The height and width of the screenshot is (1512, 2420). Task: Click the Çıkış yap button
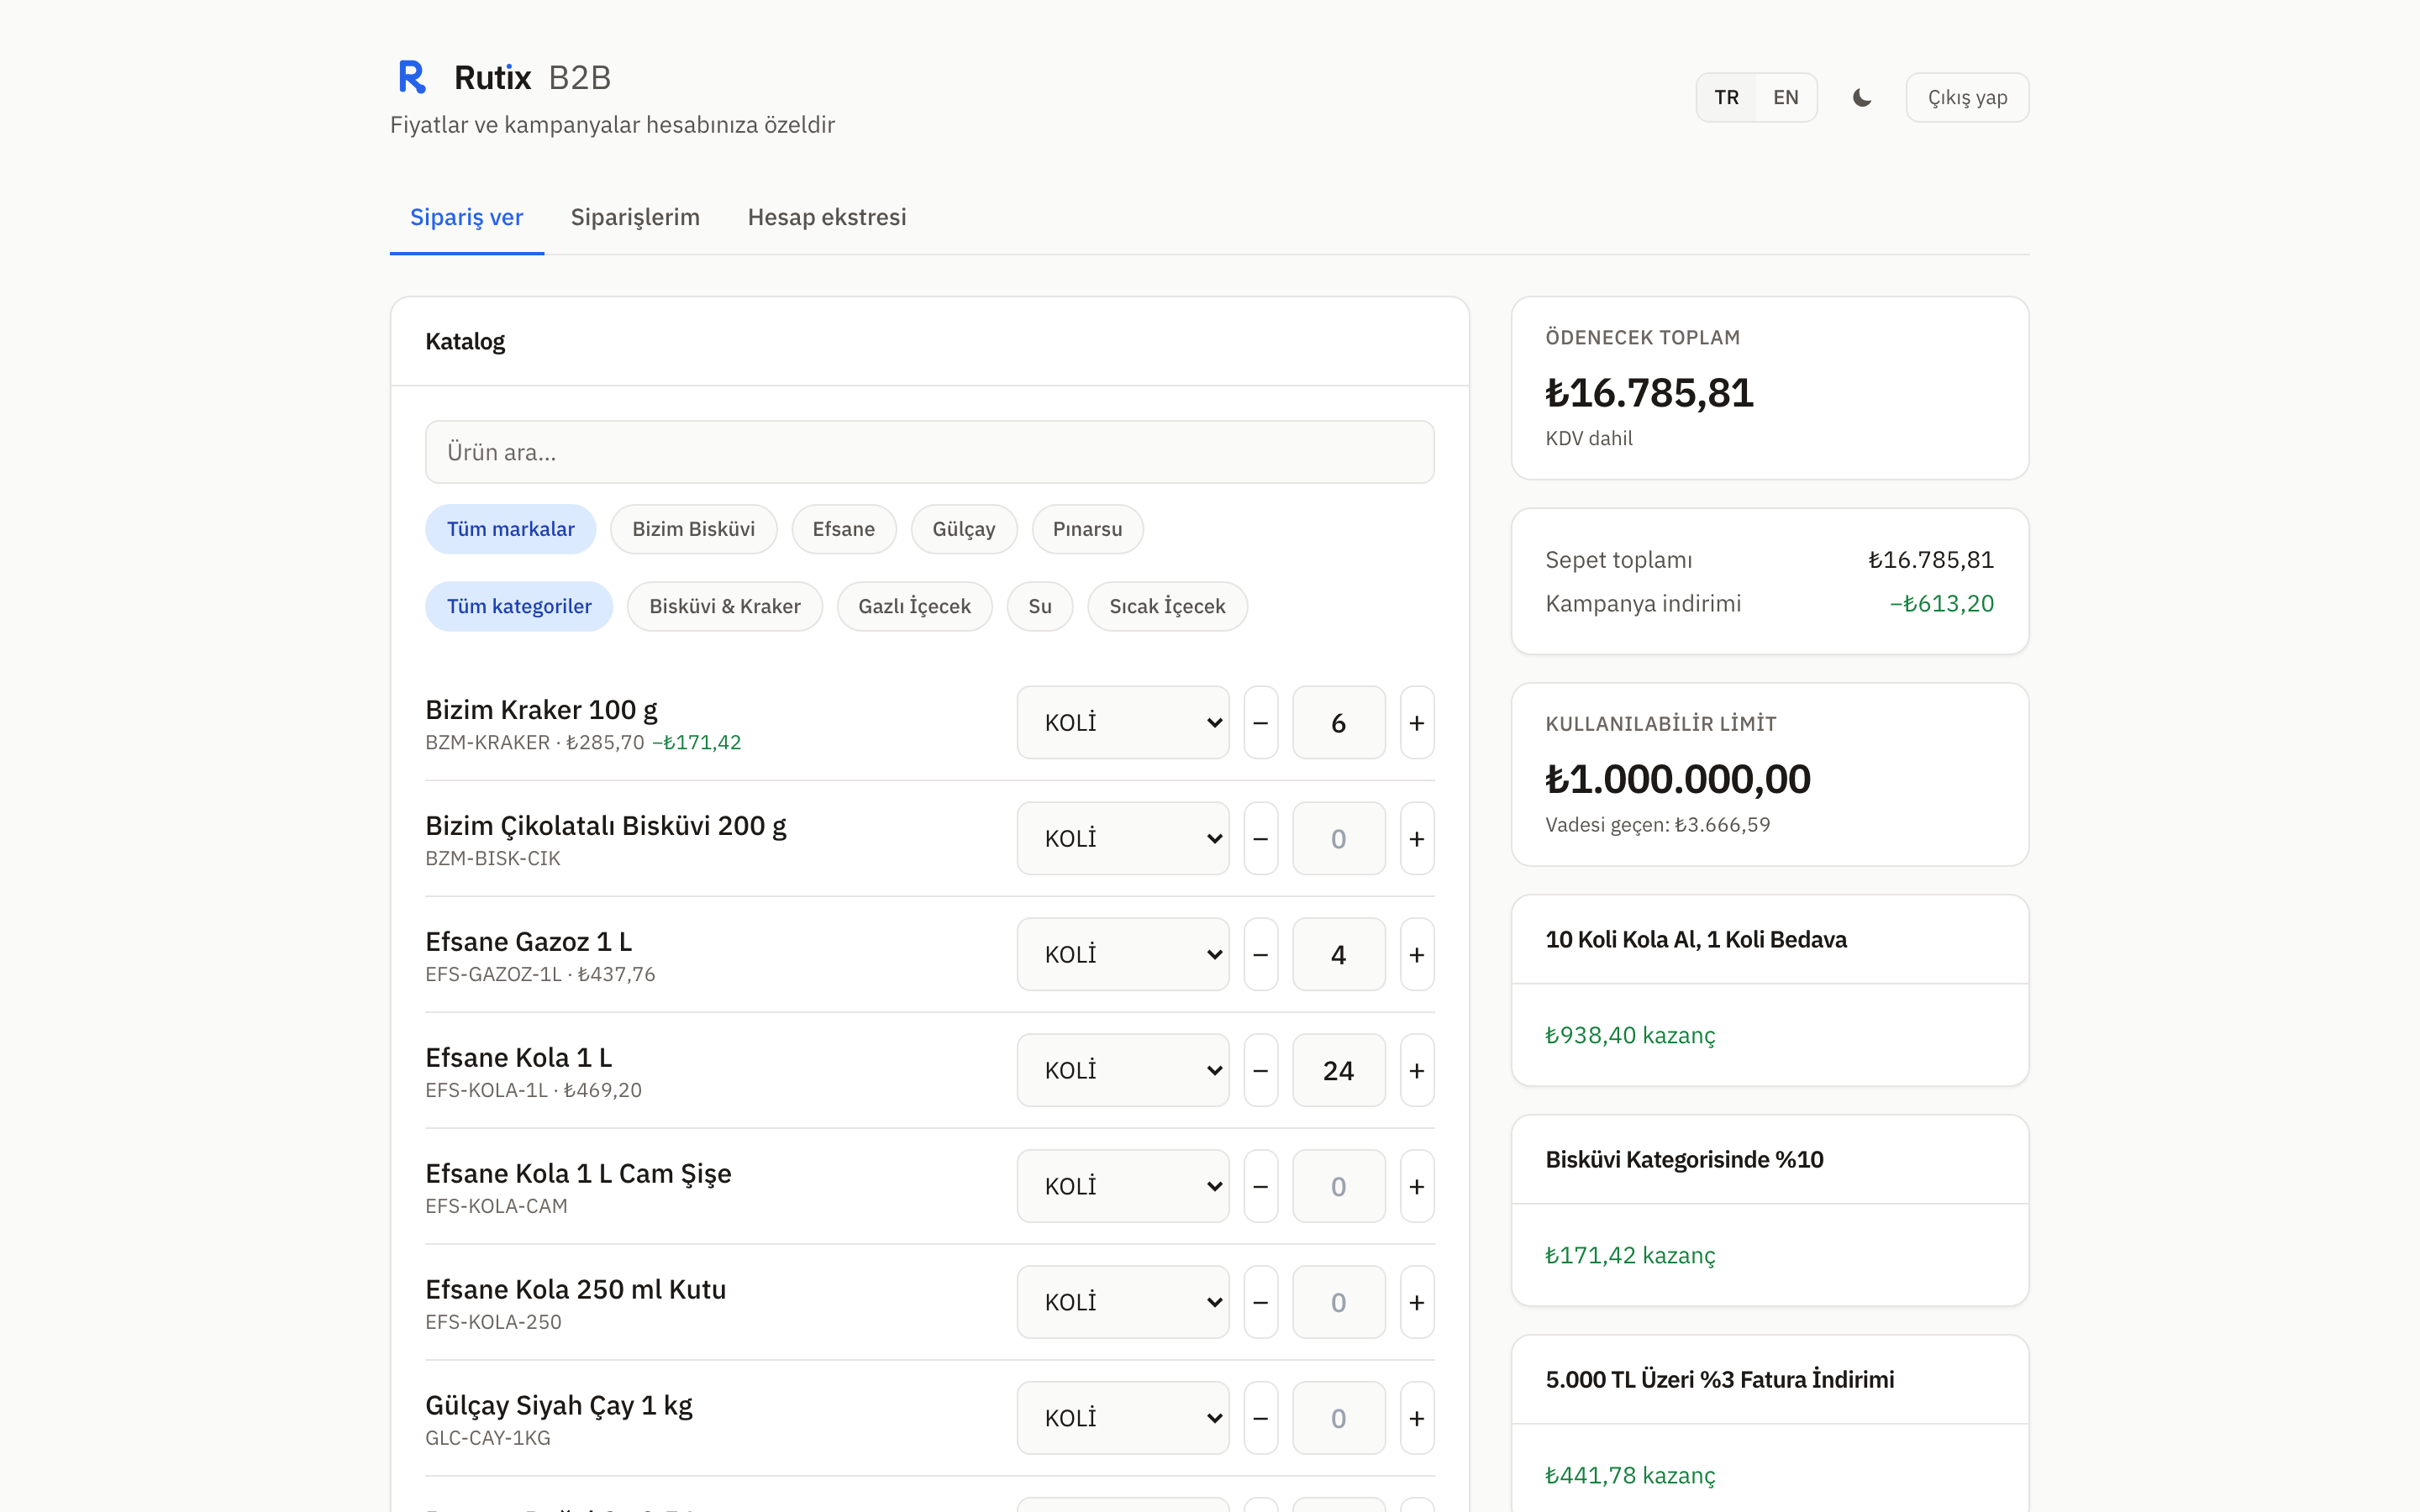coord(1967,97)
